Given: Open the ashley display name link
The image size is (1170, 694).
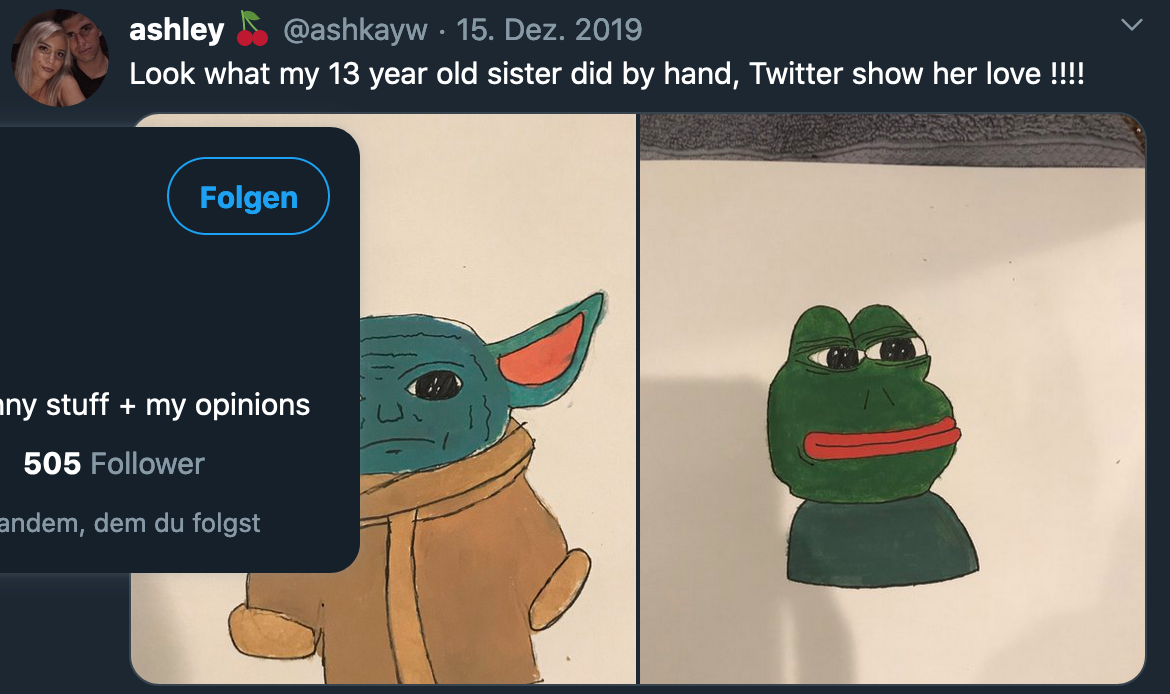Looking at the screenshot, I should (177, 30).
